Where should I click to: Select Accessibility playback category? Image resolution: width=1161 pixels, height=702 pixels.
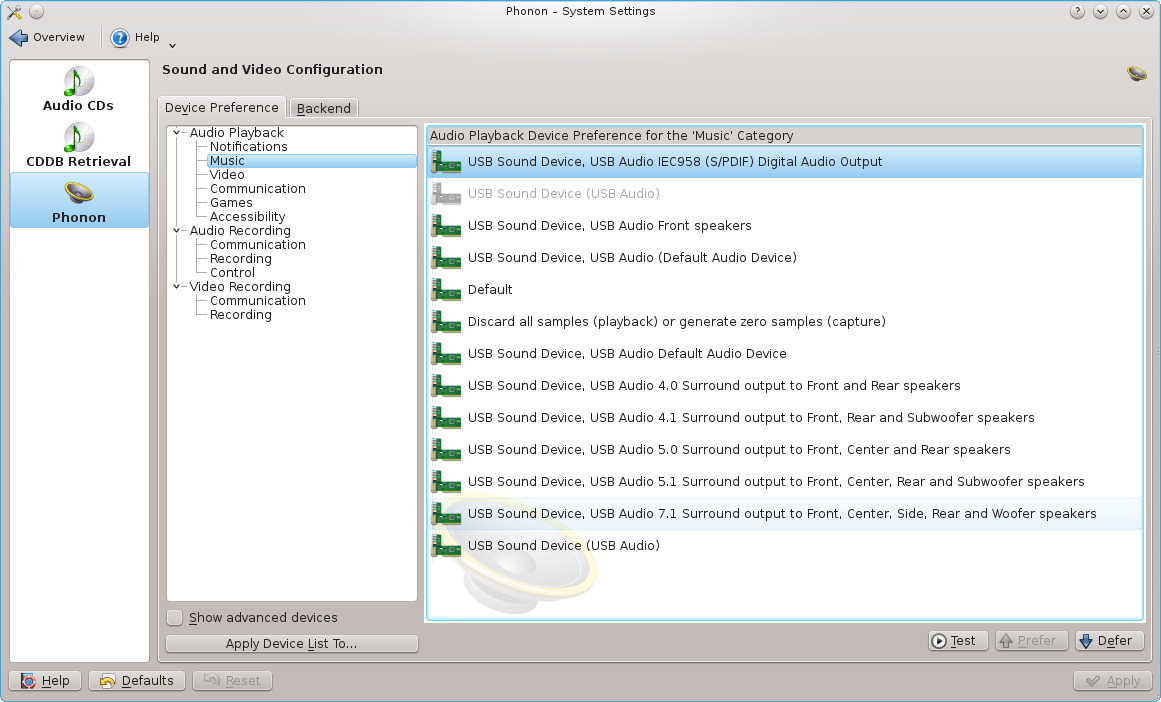[247, 217]
